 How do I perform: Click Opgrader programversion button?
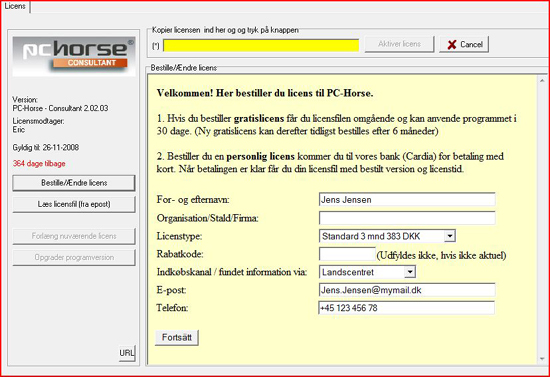pos(74,258)
